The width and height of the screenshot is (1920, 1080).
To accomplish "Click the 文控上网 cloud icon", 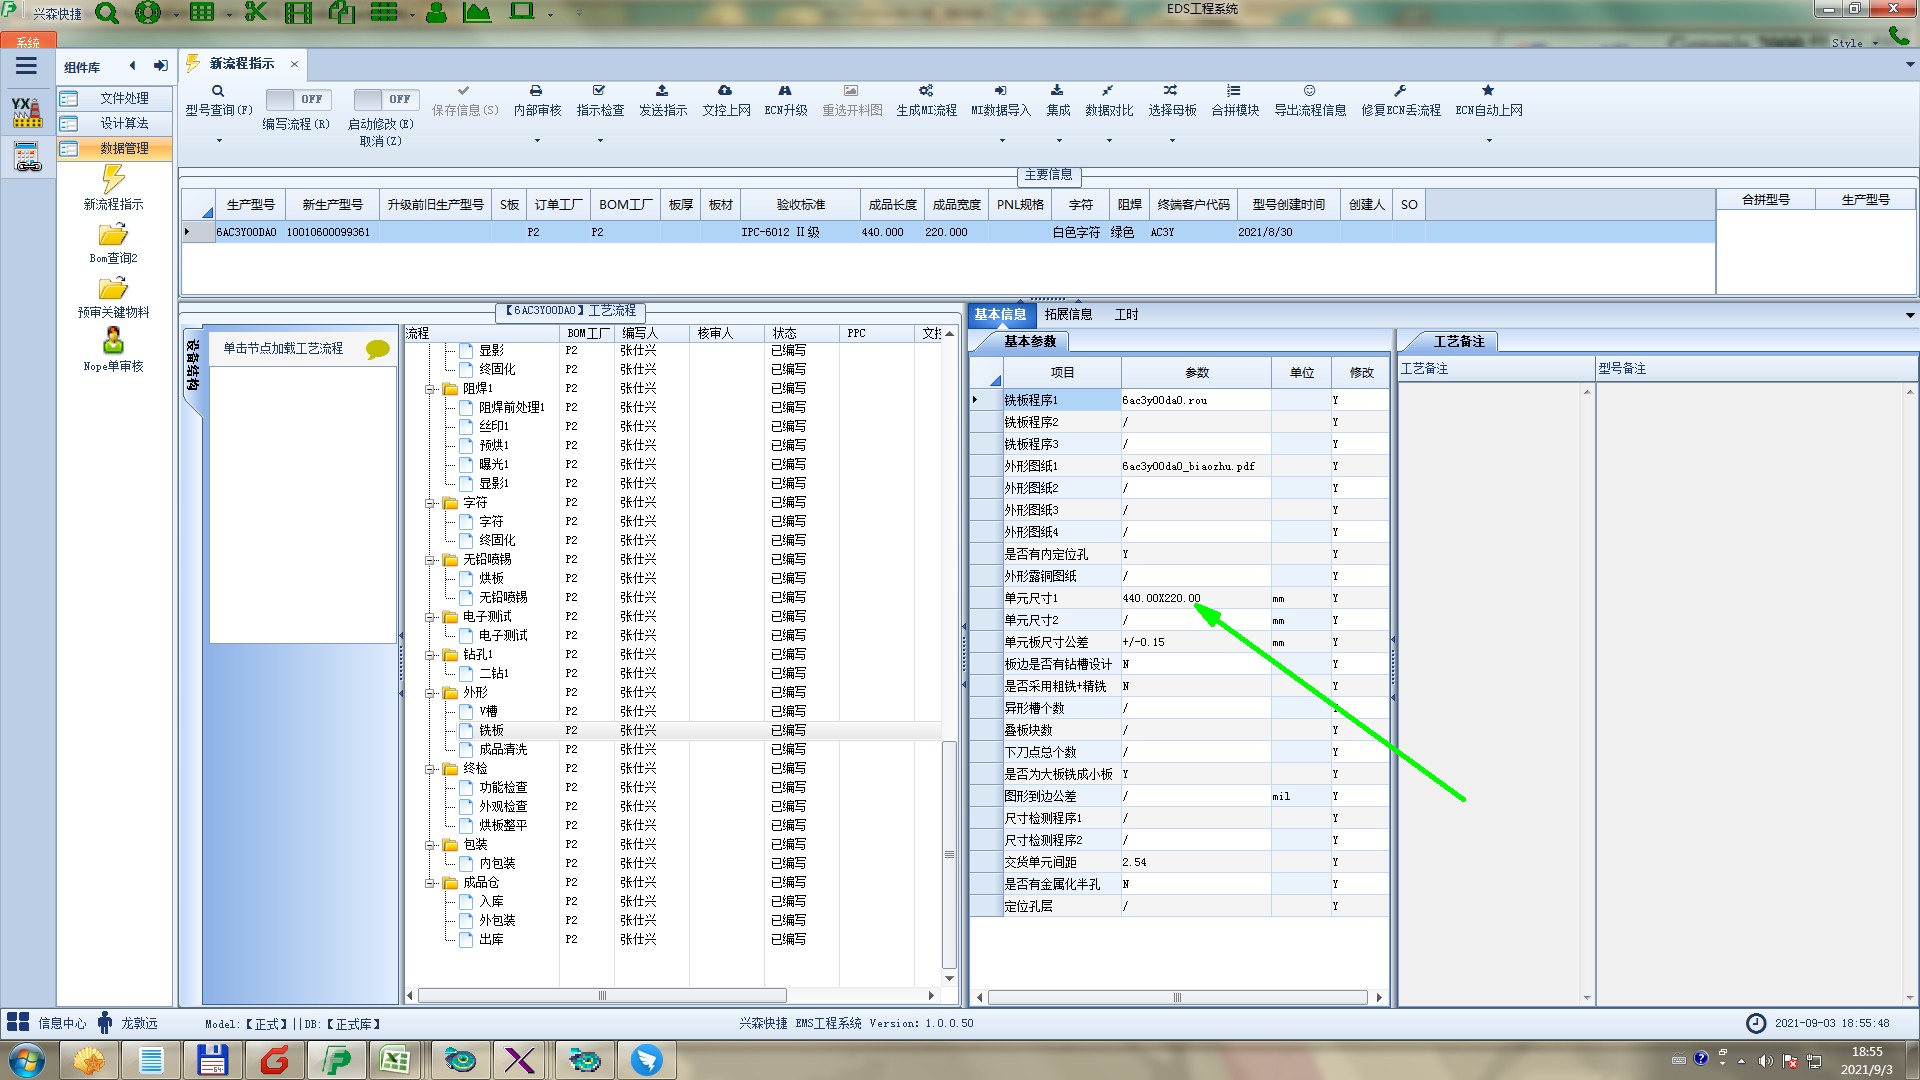I will (725, 91).
